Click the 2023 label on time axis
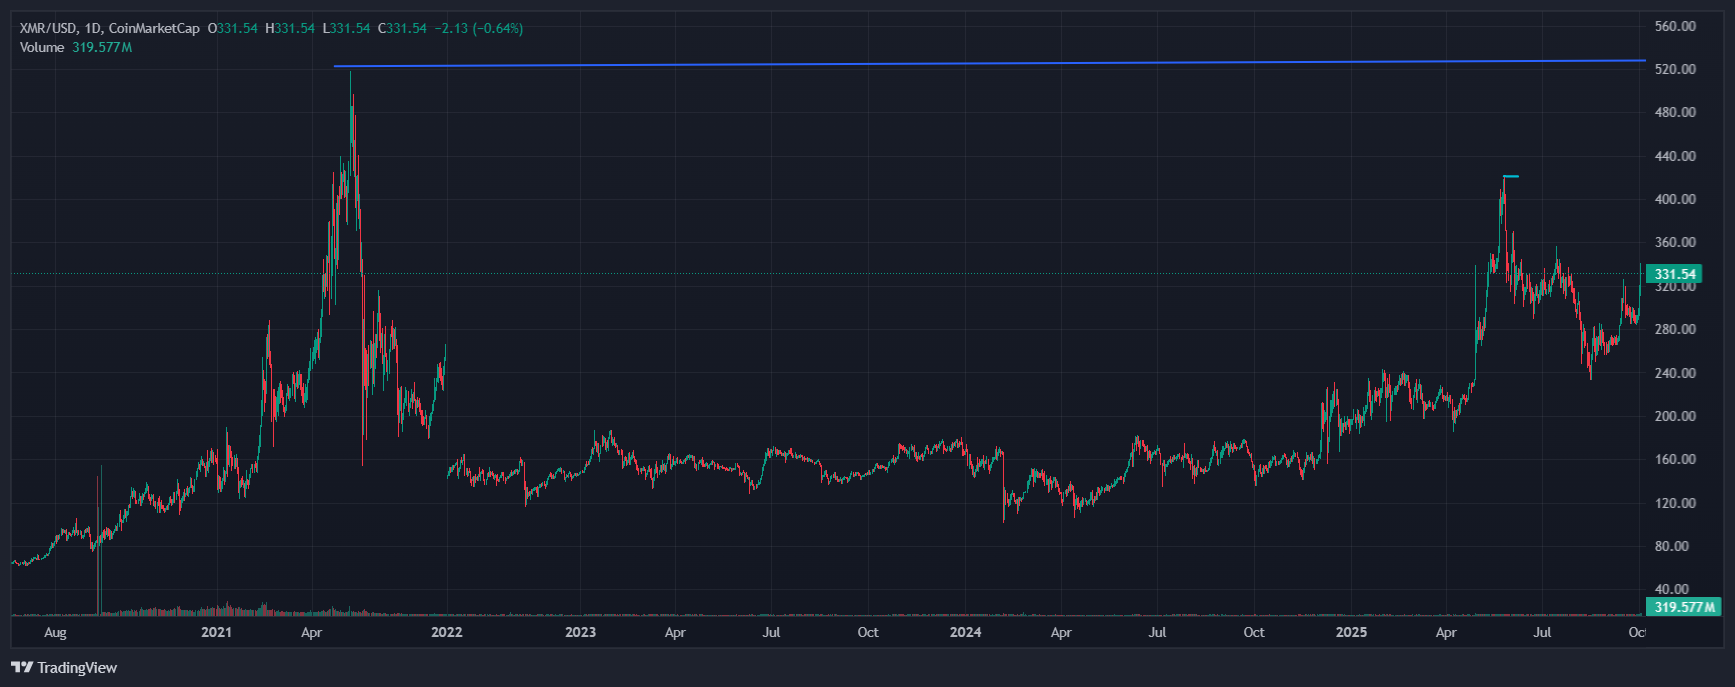The height and width of the screenshot is (687, 1735). tap(580, 632)
